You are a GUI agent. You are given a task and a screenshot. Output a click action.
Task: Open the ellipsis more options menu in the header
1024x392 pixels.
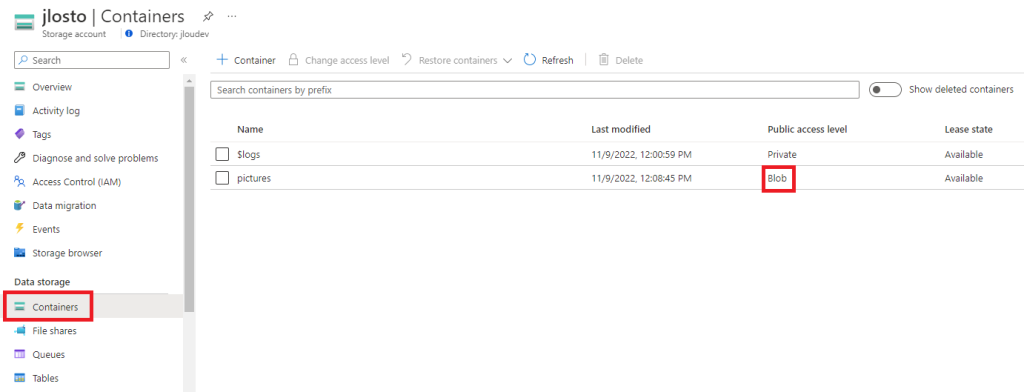tap(232, 16)
